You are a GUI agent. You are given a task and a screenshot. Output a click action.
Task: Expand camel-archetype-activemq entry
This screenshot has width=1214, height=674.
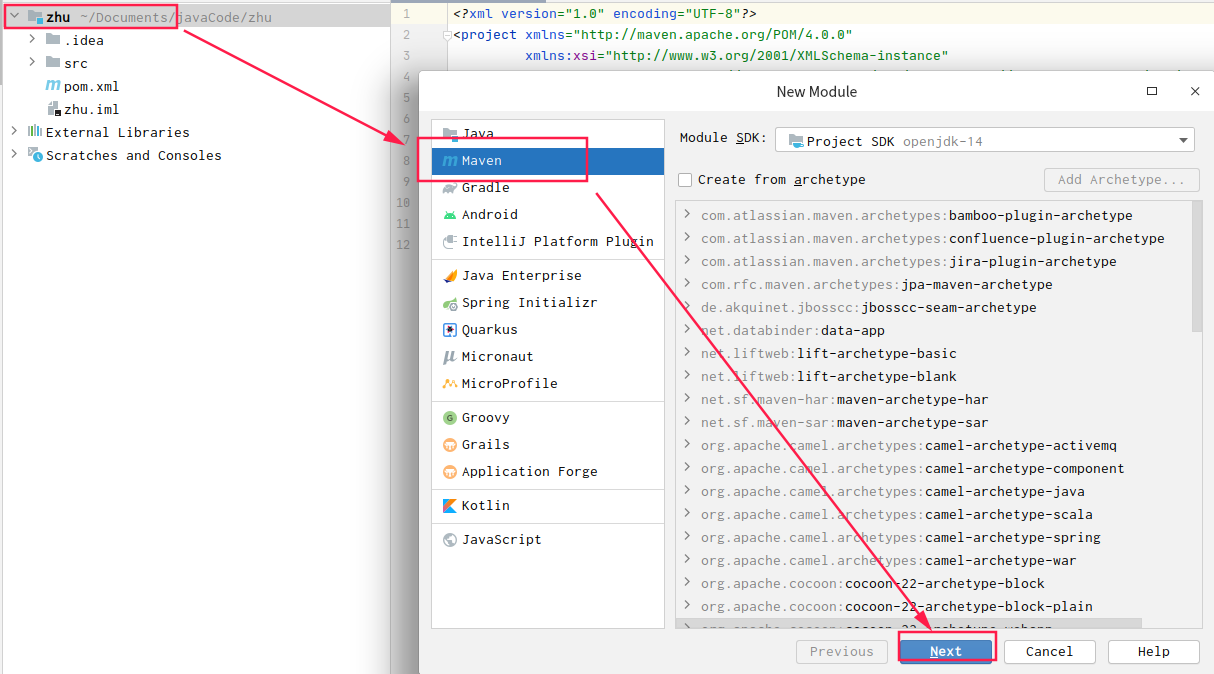(x=687, y=445)
